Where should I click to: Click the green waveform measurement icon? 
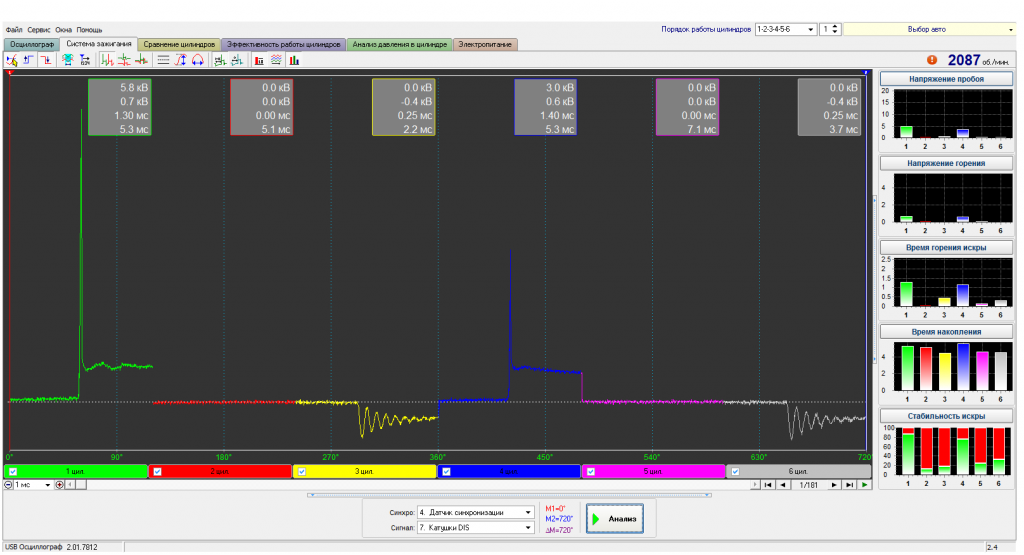(220, 60)
